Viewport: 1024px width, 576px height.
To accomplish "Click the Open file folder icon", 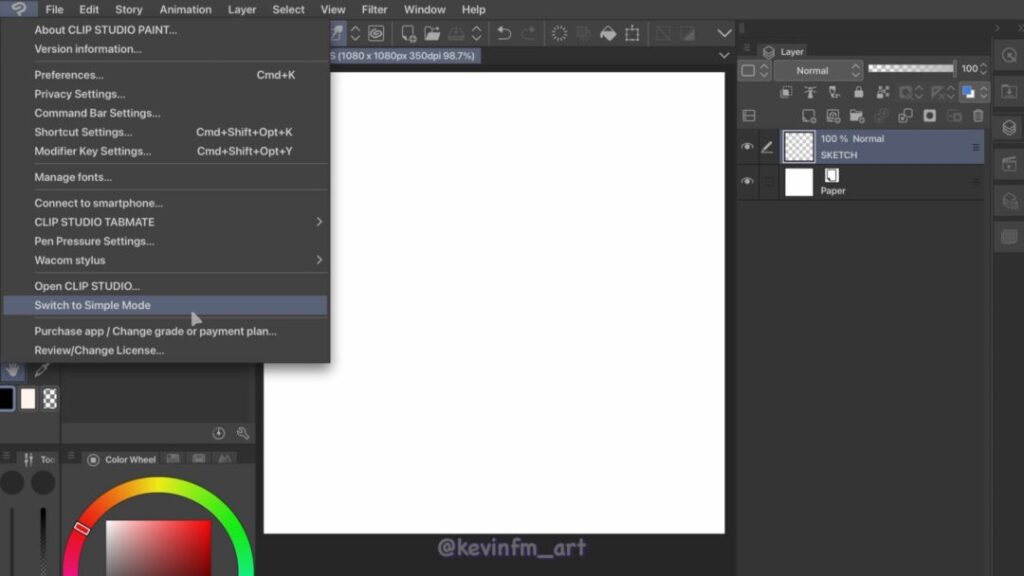I will click(x=432, y=34).
